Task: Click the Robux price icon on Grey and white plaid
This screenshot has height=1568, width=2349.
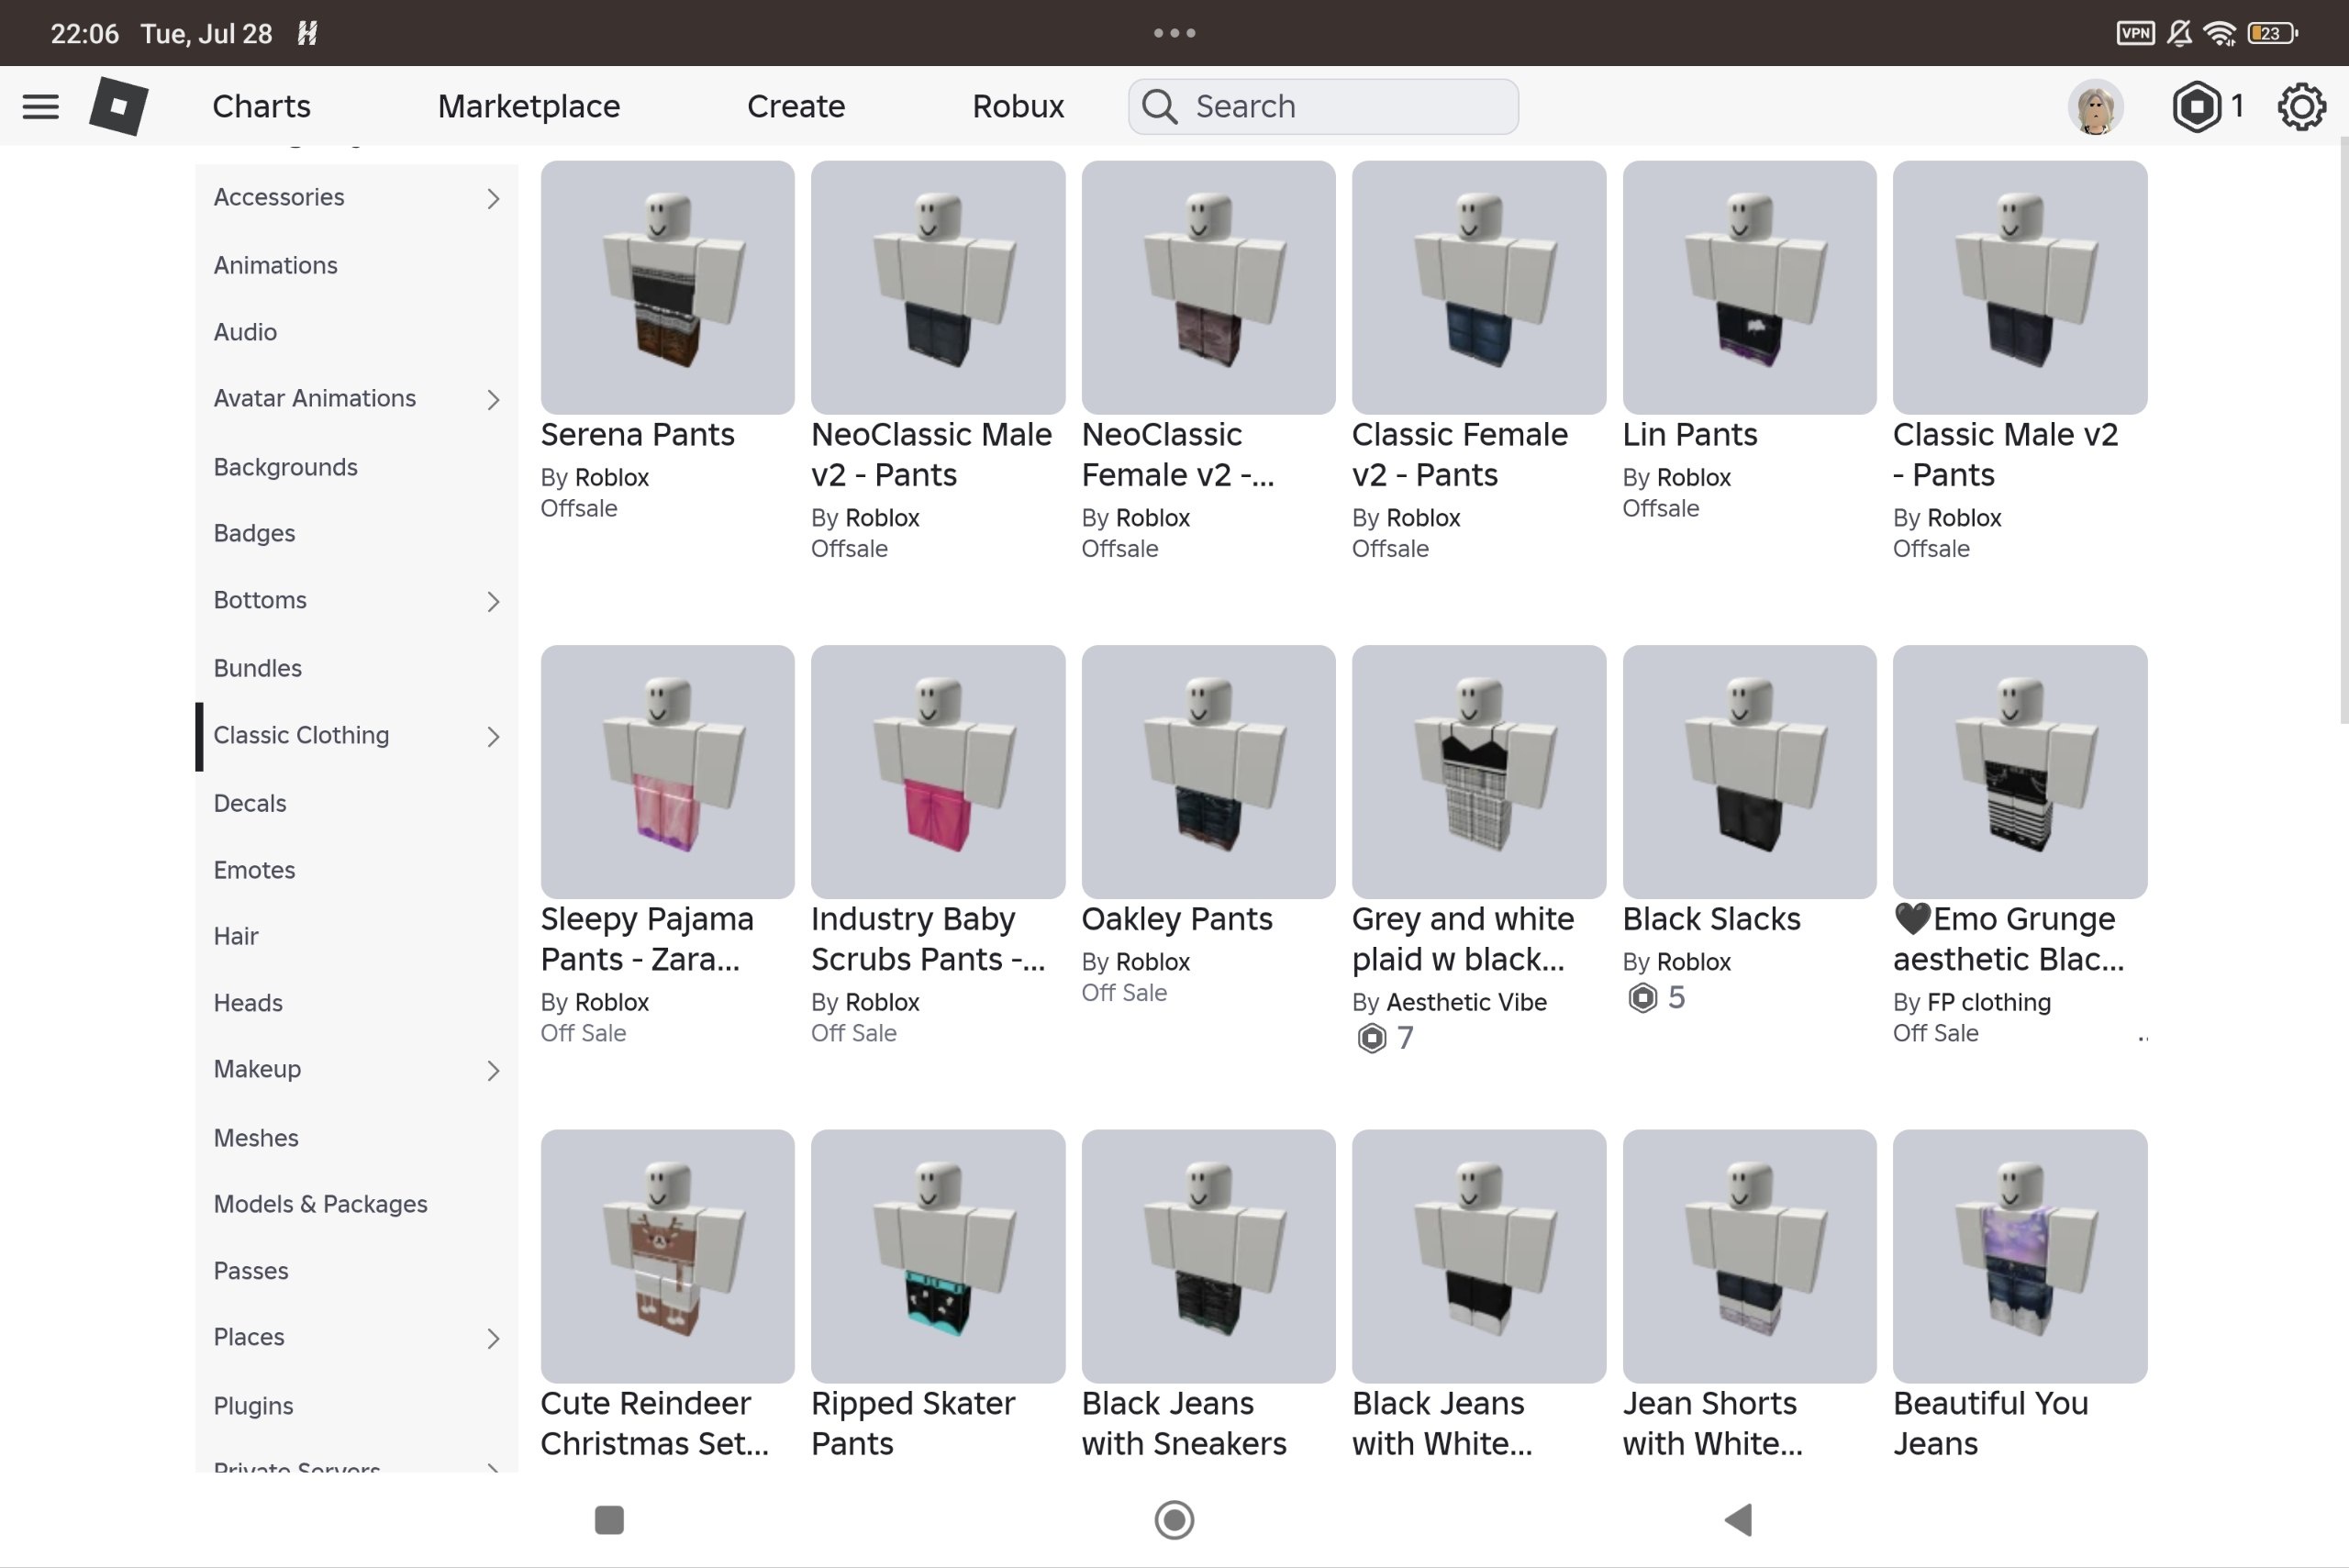Action: pyautogui.click(x=1372, y=1038)
